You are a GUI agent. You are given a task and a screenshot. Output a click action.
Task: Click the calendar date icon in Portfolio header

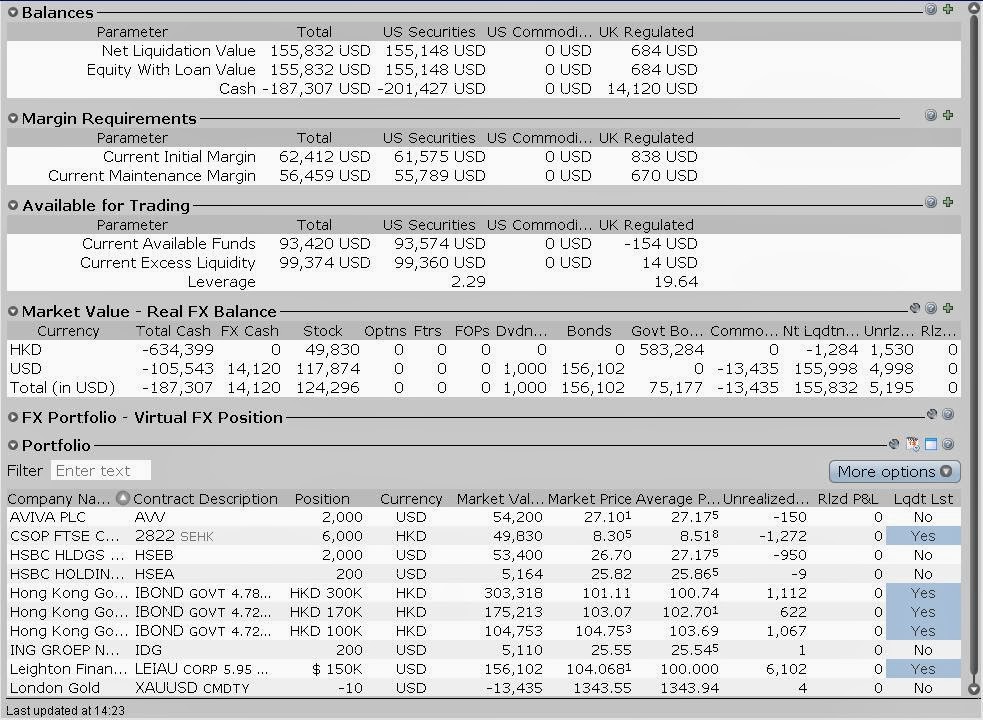click(x=913, y=444)
